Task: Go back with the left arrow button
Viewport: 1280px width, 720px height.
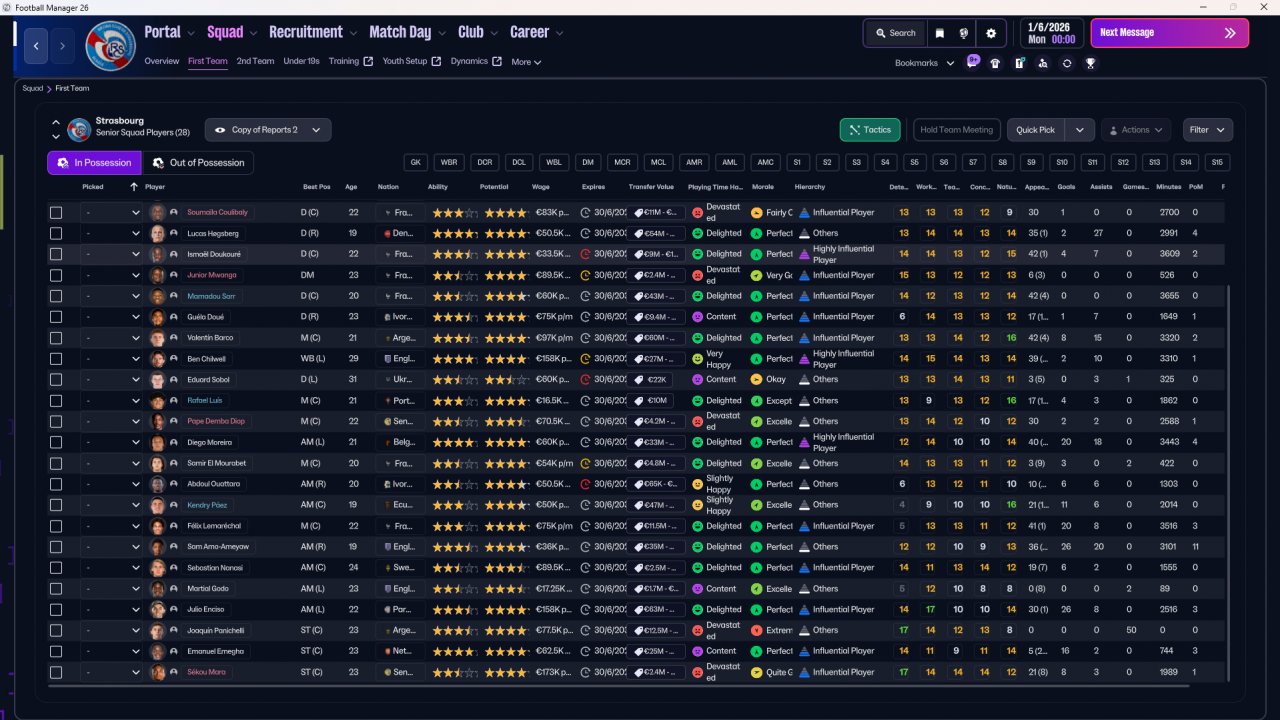Action: (37, 46)
